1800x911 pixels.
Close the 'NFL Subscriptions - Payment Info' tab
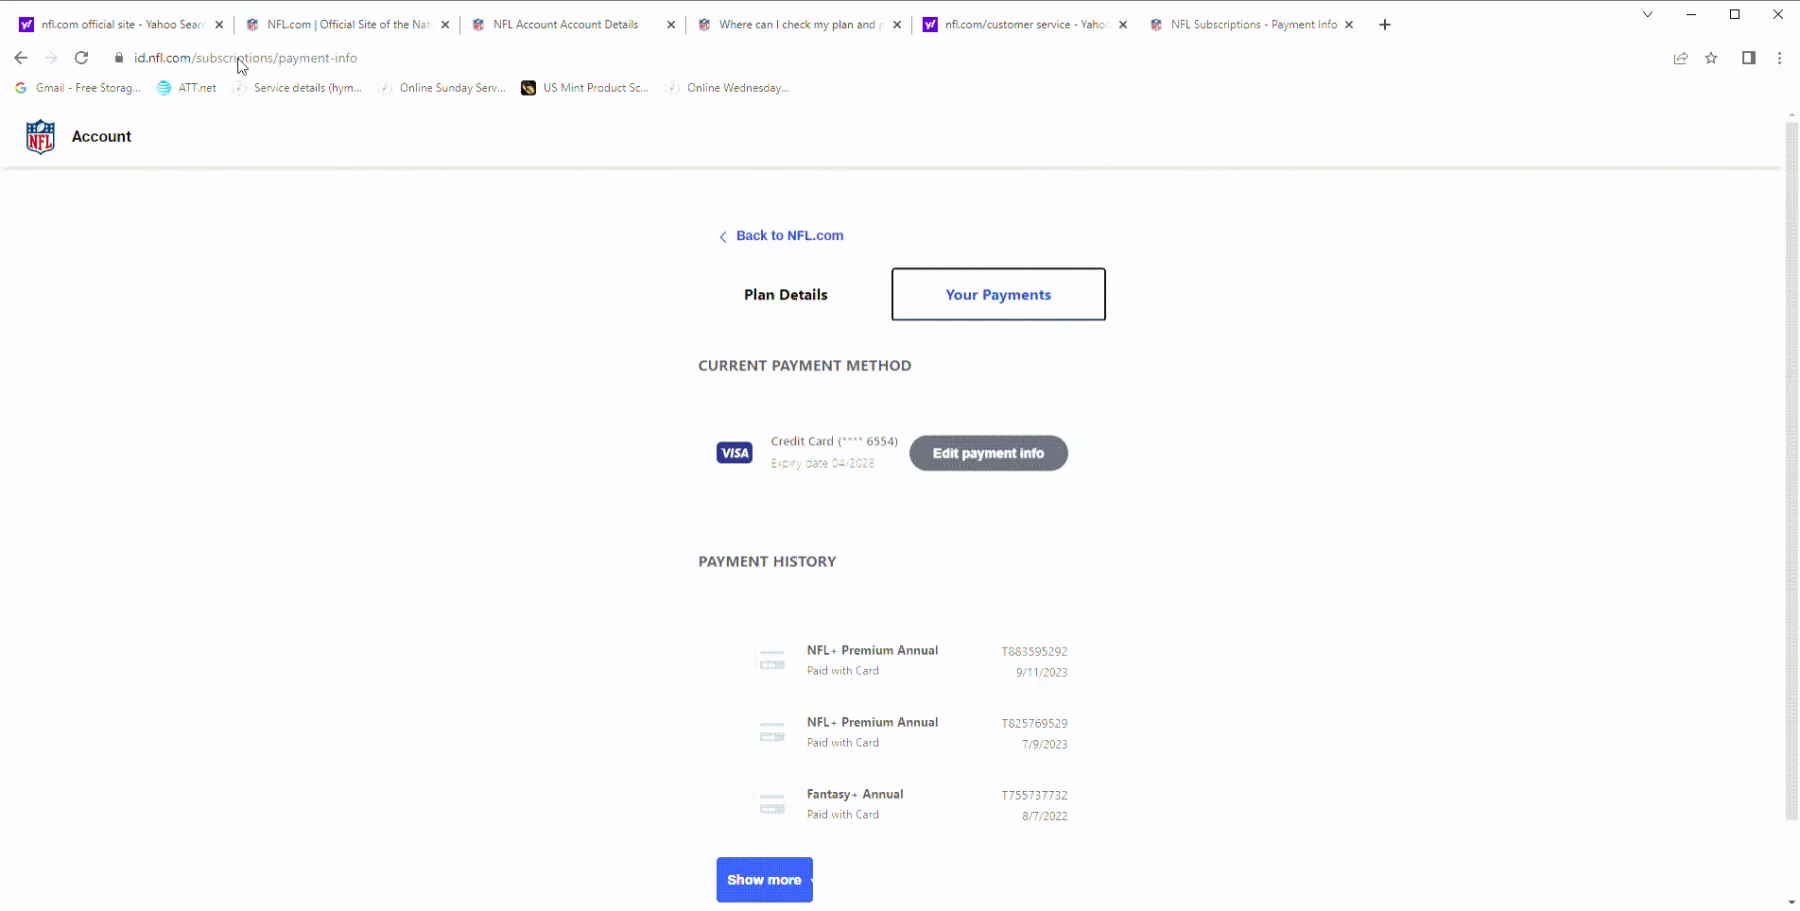(x=1349, y=25)
